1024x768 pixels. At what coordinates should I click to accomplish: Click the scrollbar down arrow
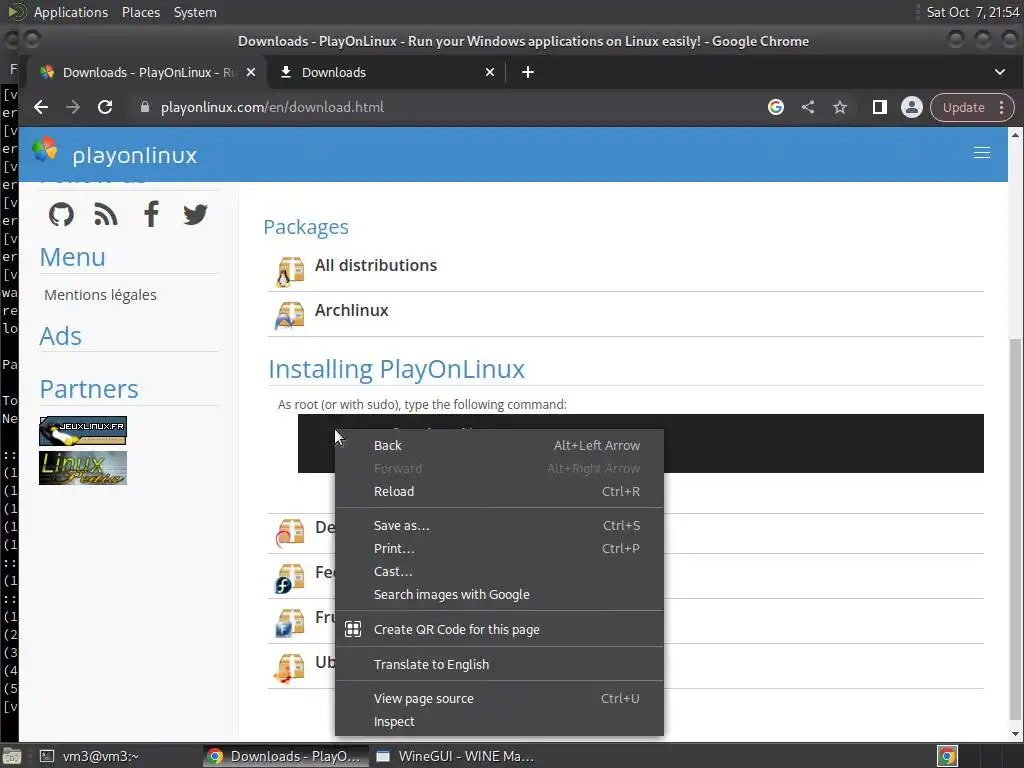1015,734
